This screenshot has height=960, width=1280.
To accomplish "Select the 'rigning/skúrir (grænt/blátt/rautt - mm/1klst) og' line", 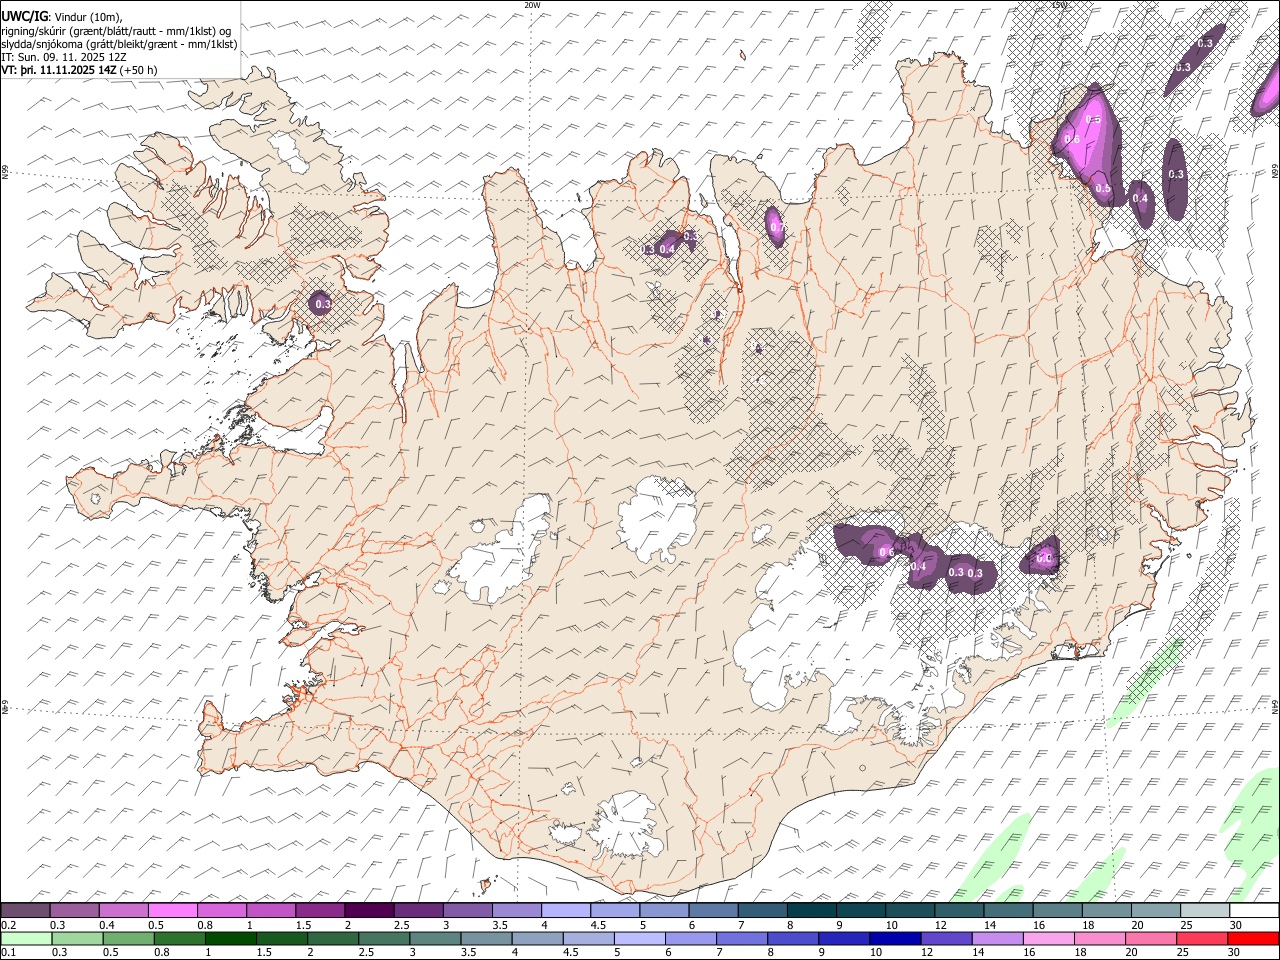I will (x=117, y=30).
